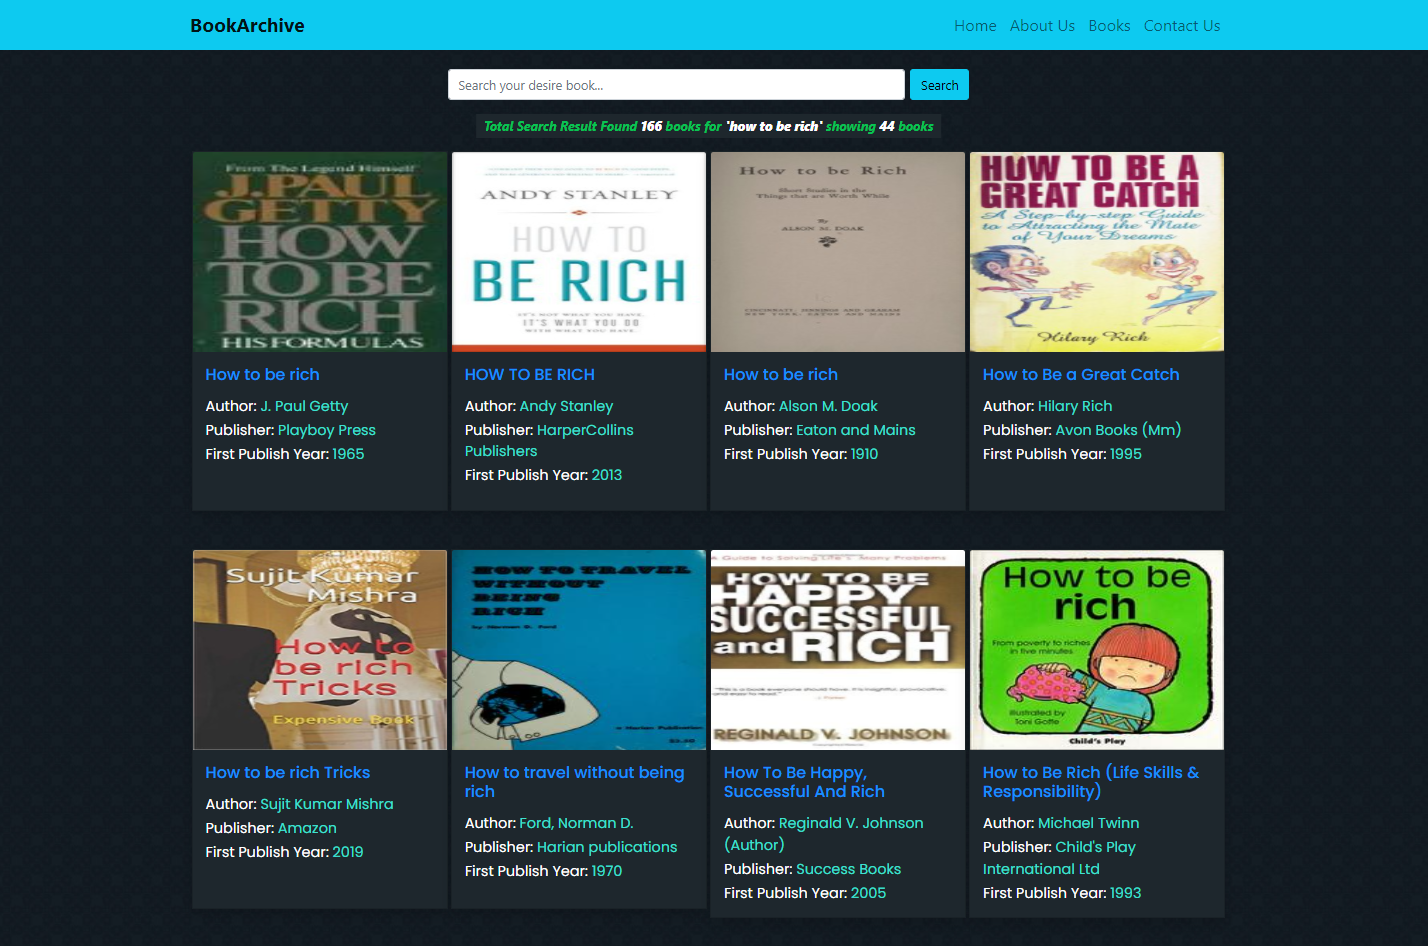Open the Playboy Press publisher link

click(x=326, y=430)
